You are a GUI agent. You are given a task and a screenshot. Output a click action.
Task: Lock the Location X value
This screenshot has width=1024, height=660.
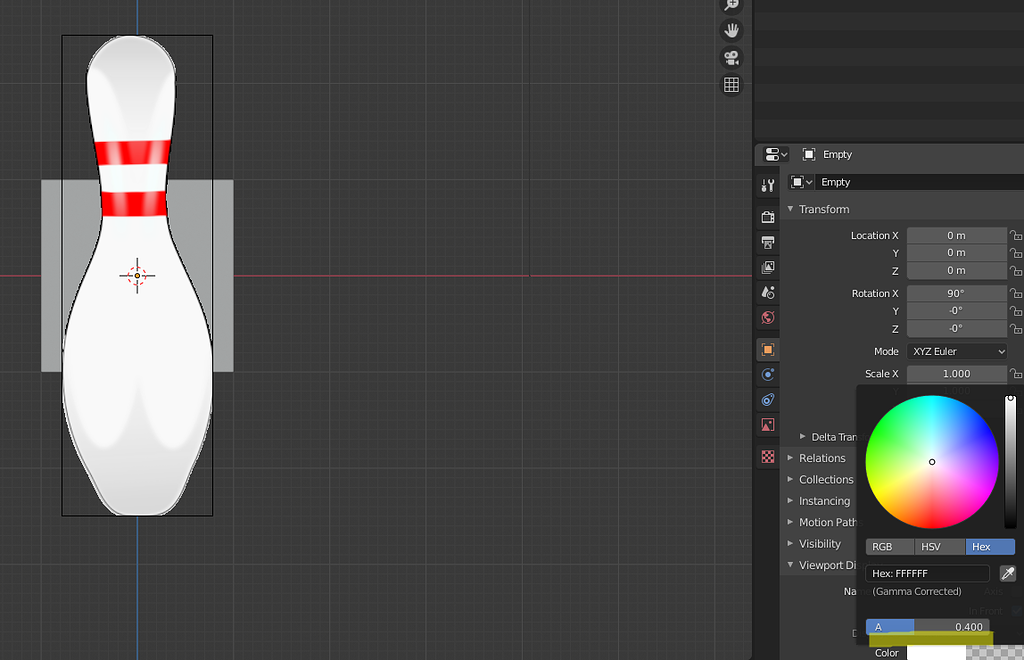(x=1016, y=235)
